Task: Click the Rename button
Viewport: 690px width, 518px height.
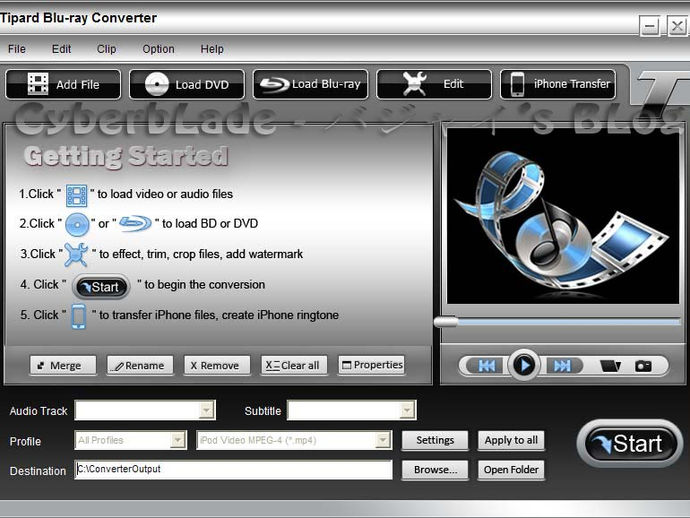Action: click(x=140, y=365)
